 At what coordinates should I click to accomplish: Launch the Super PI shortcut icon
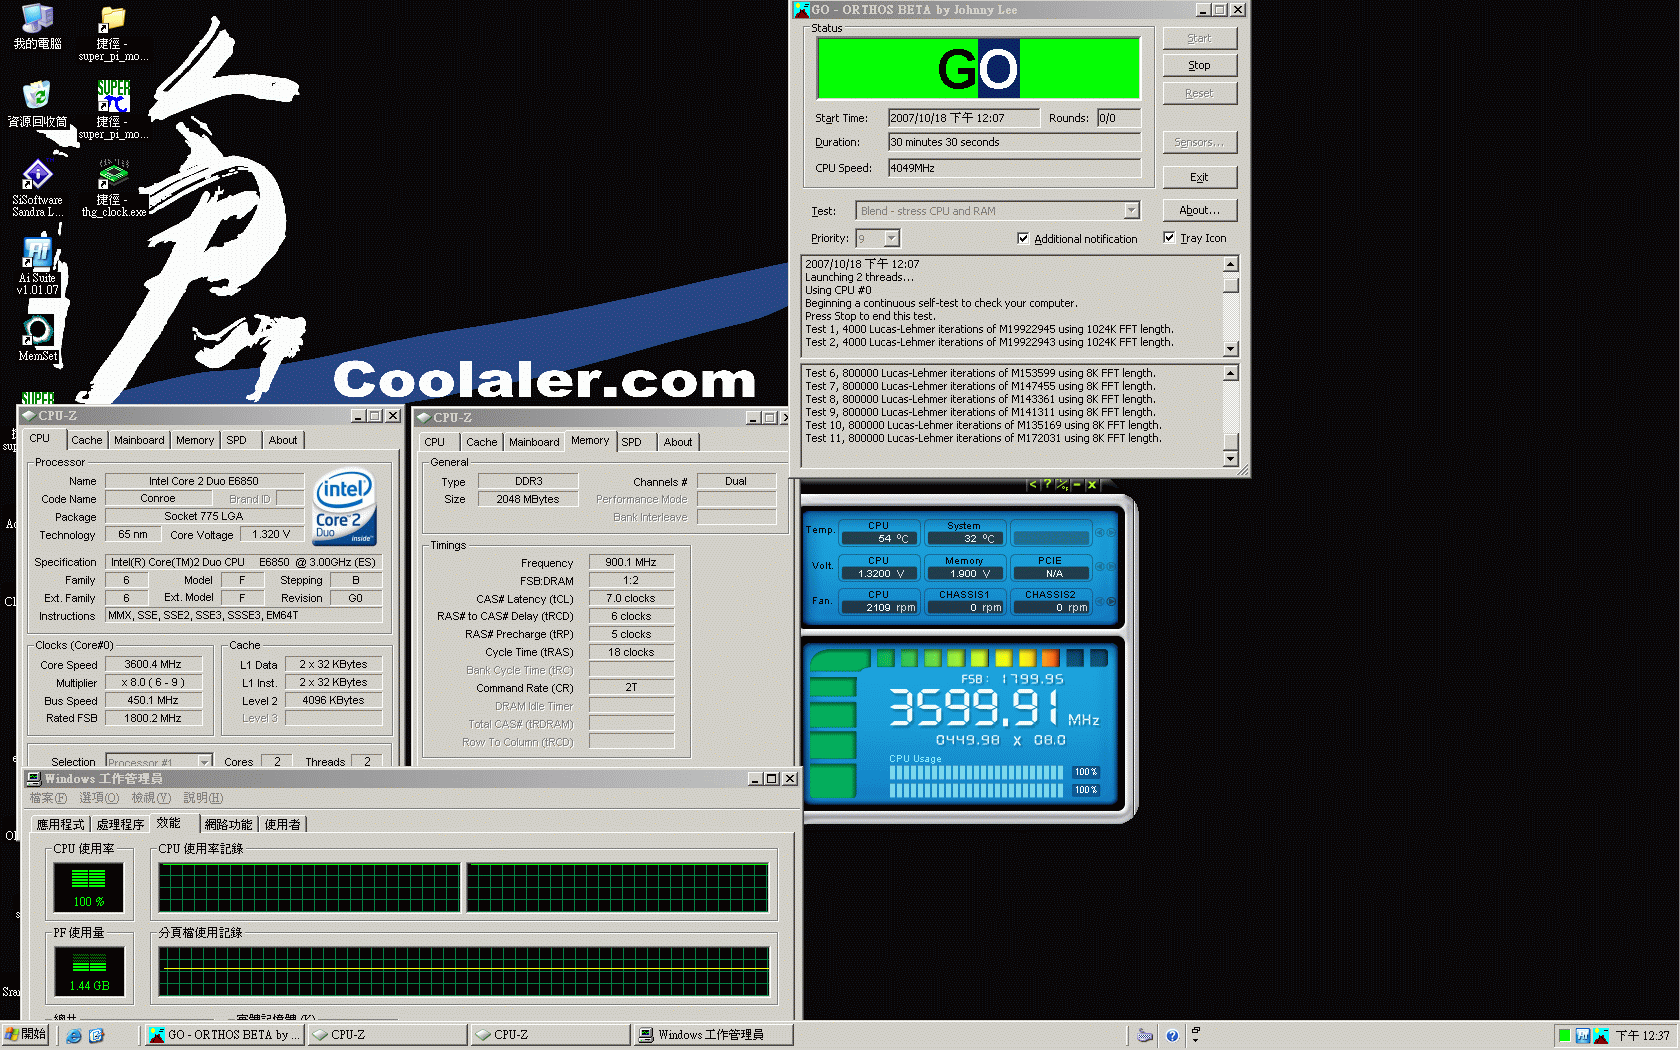pyautogui.click(x=113, y=110)
